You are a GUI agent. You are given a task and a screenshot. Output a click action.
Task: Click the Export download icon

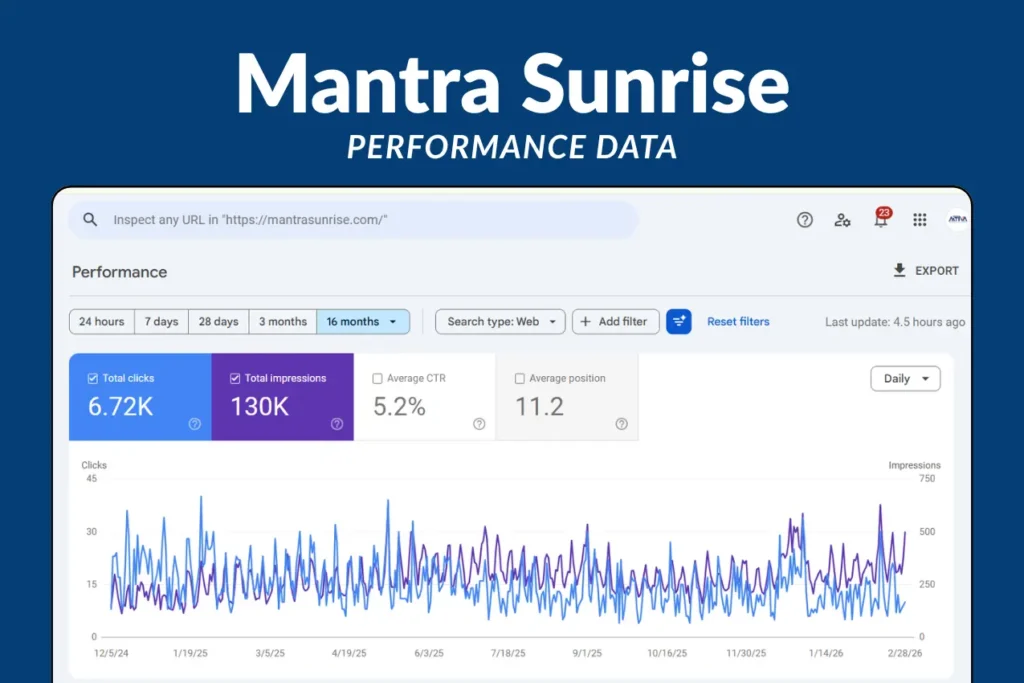coord(900,270)
